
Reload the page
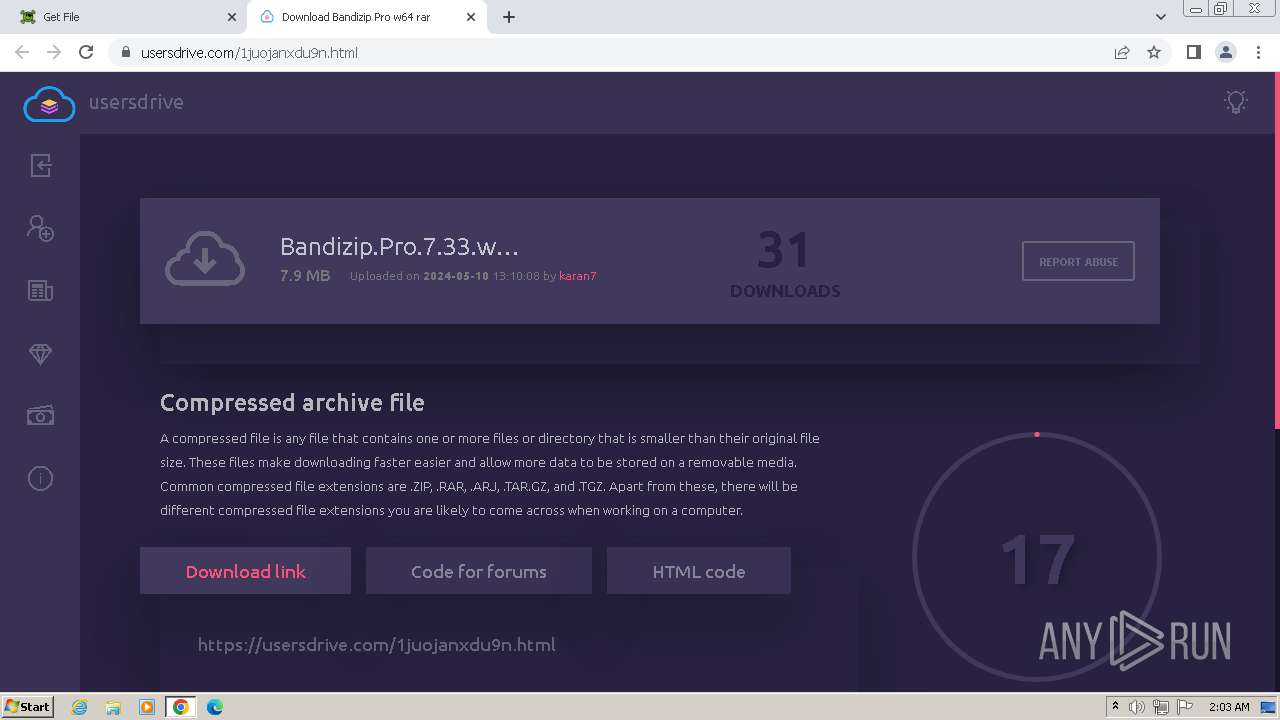coord(86,52)
